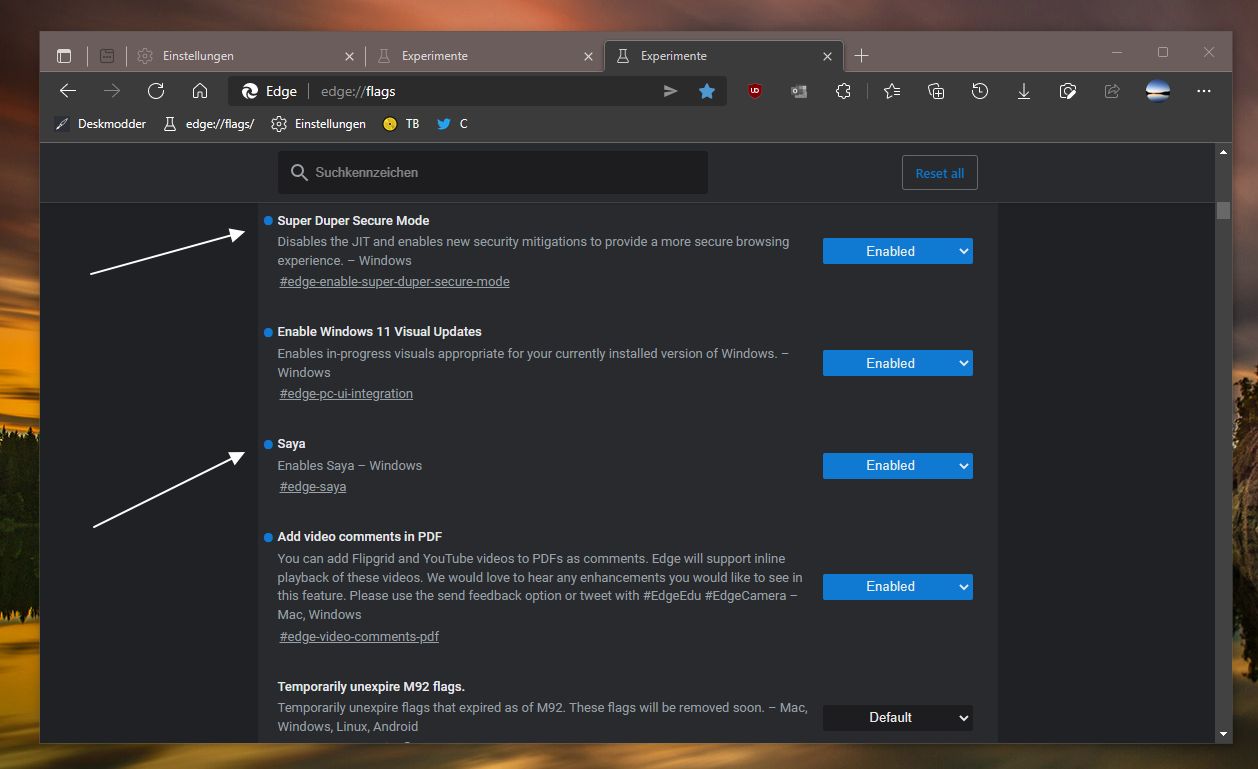Screen dimensions: 1258x769
Task: Open #edge-pc-ui-integration anchor link
Action: (x=346, y=394)
